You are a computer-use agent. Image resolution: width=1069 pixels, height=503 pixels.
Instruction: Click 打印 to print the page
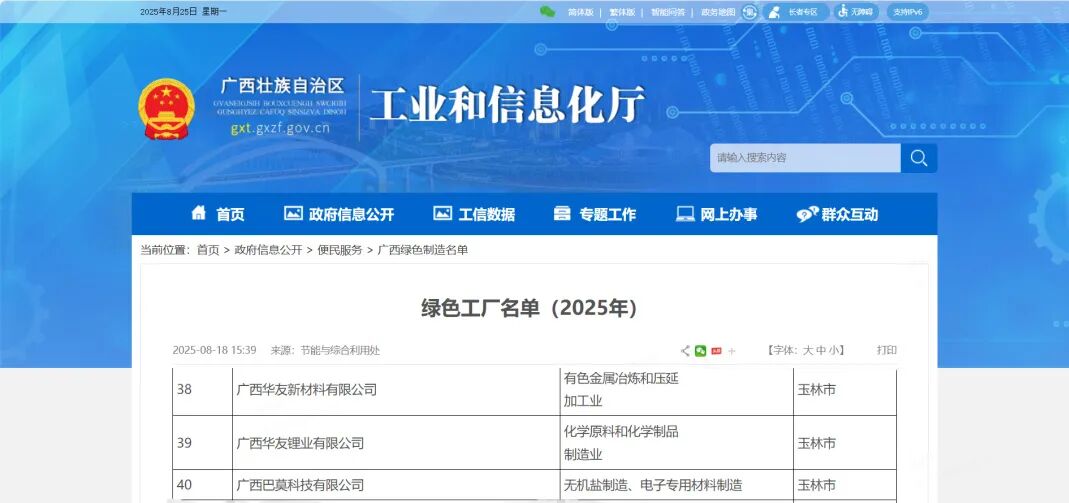point(887,351)
